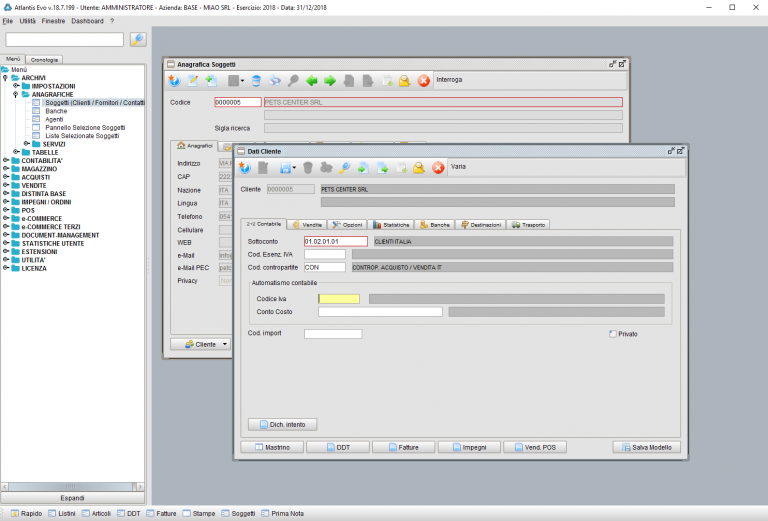Expand the MAGAZZINO tree folder
This screenshot has width=768, height=521.
(x=6, y=168)
